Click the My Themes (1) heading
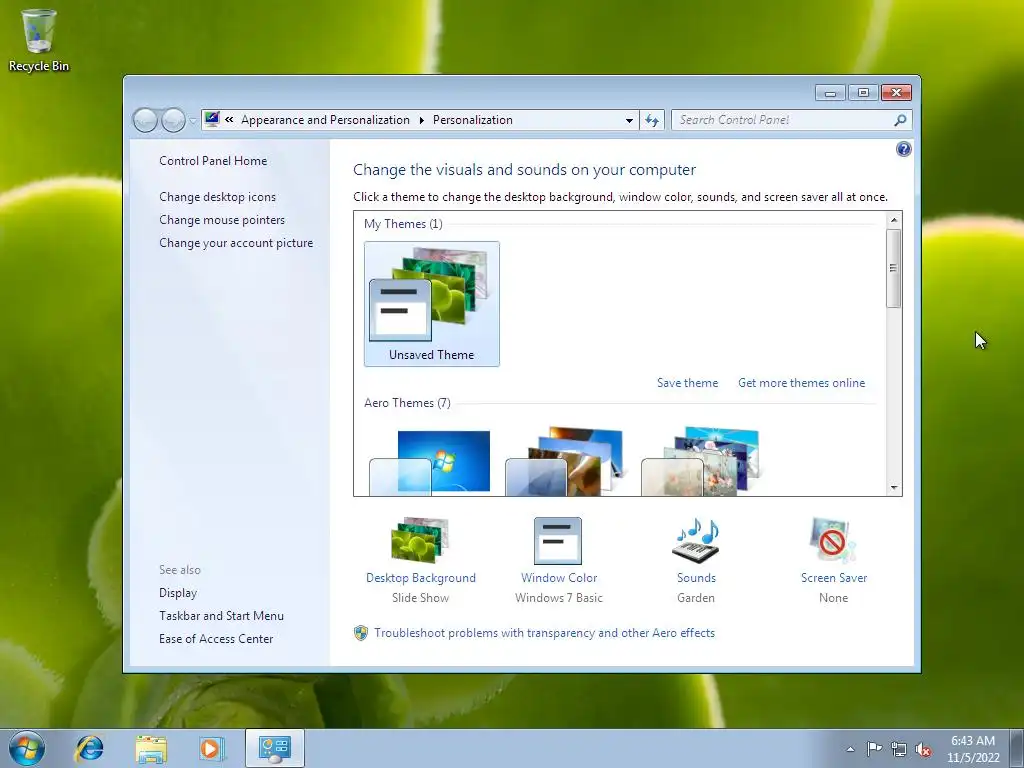1024x768 pixels. coord(403,224)
